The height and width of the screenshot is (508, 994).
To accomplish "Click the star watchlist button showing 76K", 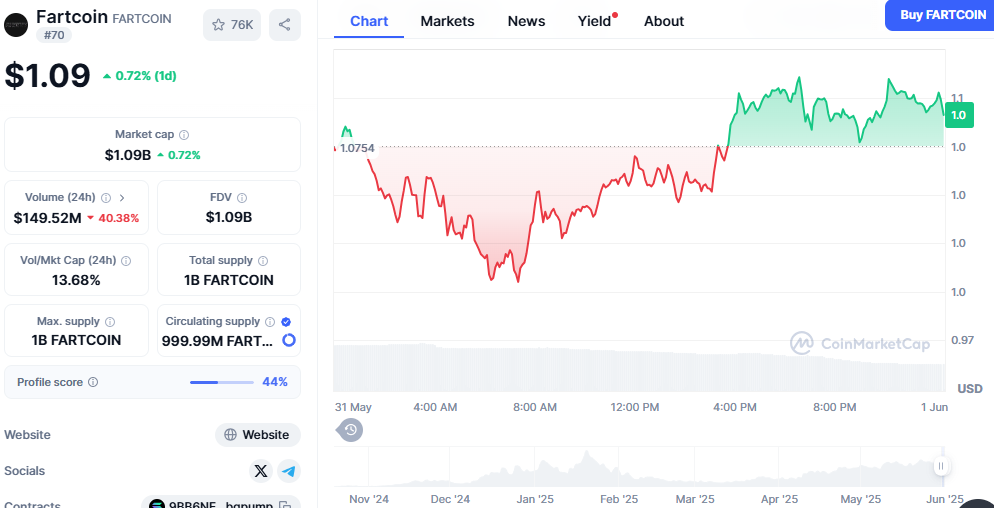I will [232, 25].
